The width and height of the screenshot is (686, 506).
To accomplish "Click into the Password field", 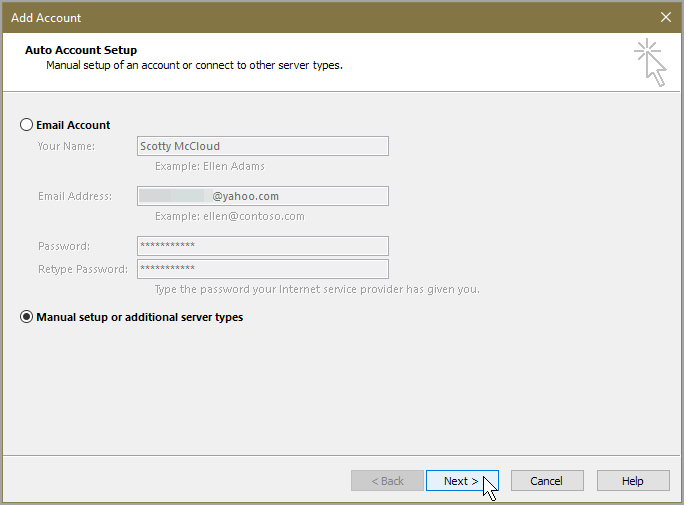I will point(262,246).
